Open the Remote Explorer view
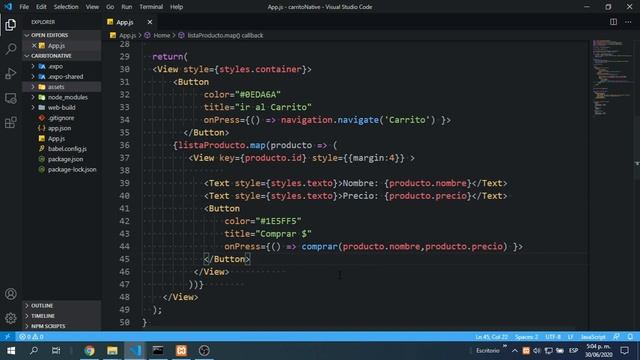Image resolution: width=640 pixels, height=360 pixels. point(11,98)
